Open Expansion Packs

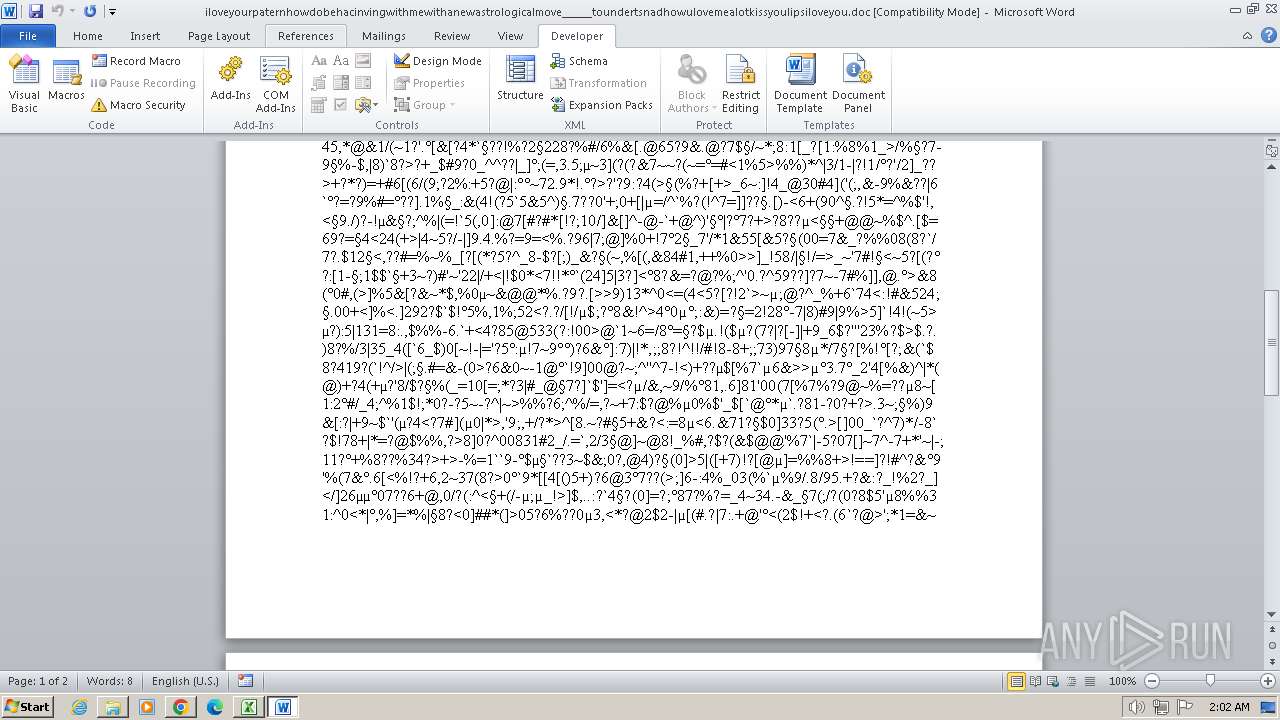pyautogui.click(x=602, y=105)
